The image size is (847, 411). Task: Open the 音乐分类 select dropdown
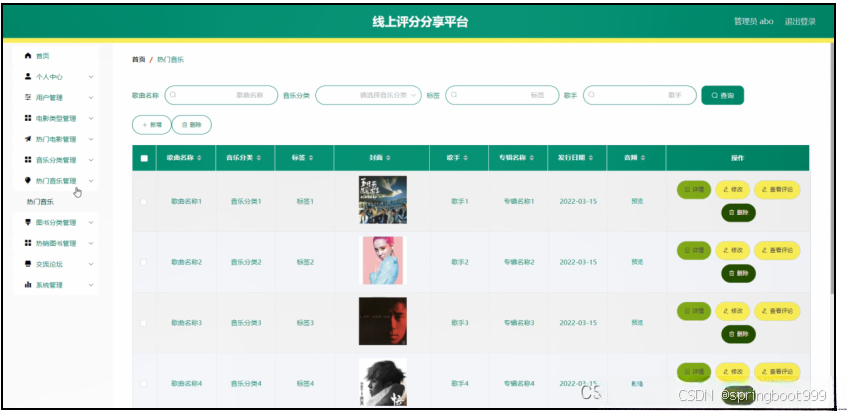tap(368, 95)
